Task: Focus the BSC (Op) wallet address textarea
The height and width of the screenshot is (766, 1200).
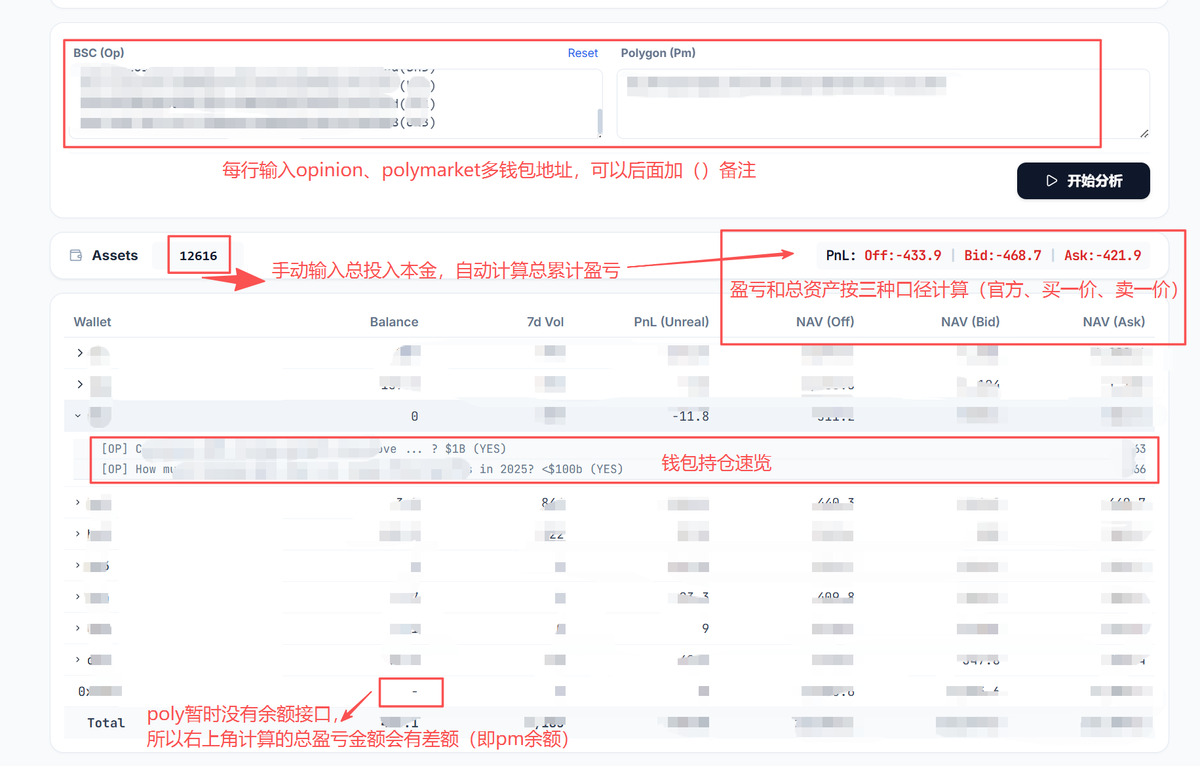Action: pyautogui.click(x=337, y=103)
